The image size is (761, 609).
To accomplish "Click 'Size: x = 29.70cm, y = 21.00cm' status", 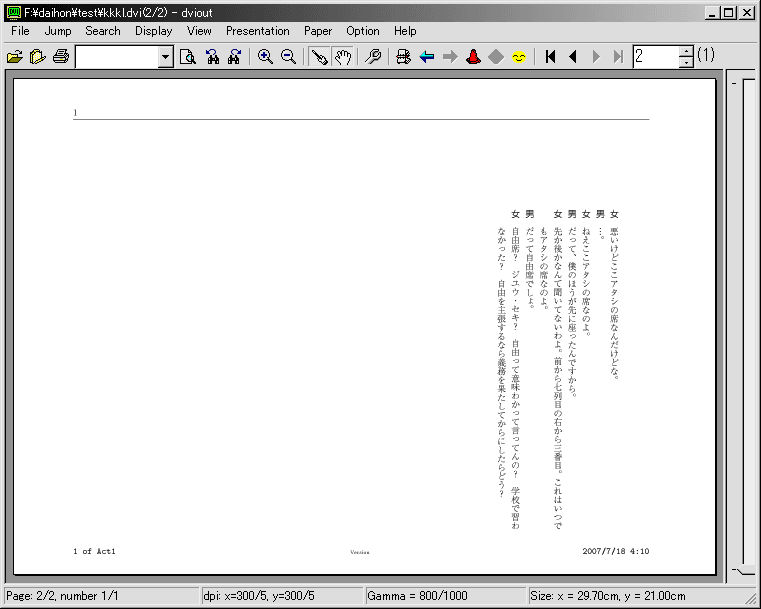I will [608, 596].
